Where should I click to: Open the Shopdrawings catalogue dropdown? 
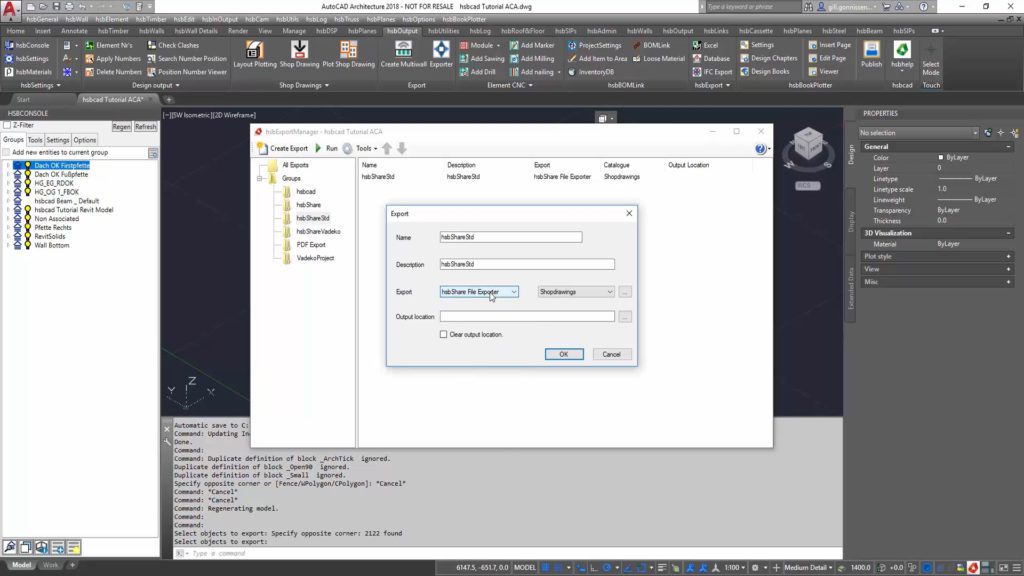point(575,292)
